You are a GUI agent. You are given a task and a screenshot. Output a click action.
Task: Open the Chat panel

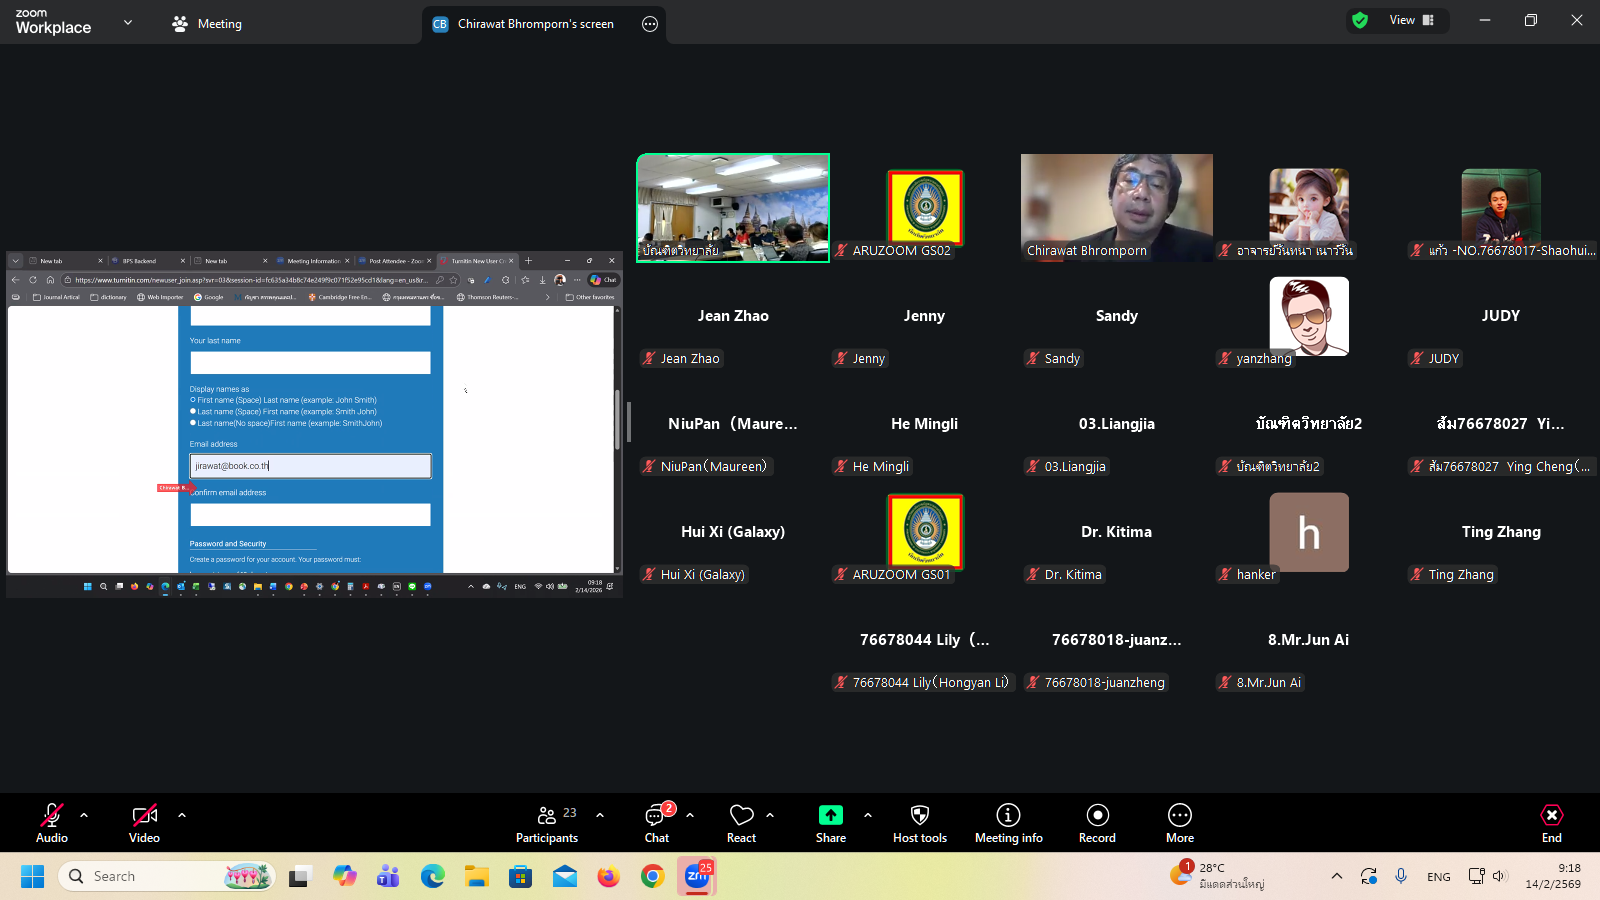pyautogui.click(x=656, y=823)
